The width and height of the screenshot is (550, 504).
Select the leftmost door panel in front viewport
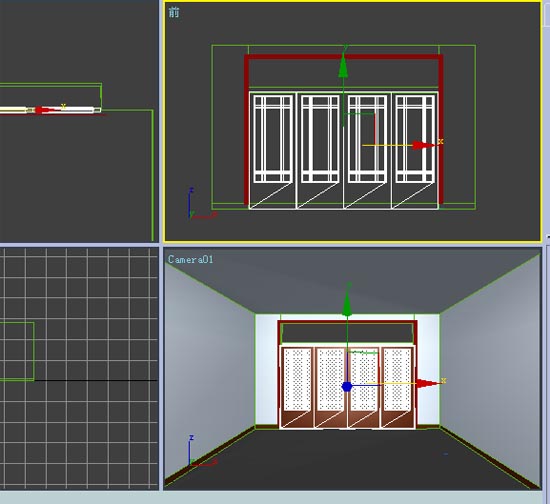(272, 150)
